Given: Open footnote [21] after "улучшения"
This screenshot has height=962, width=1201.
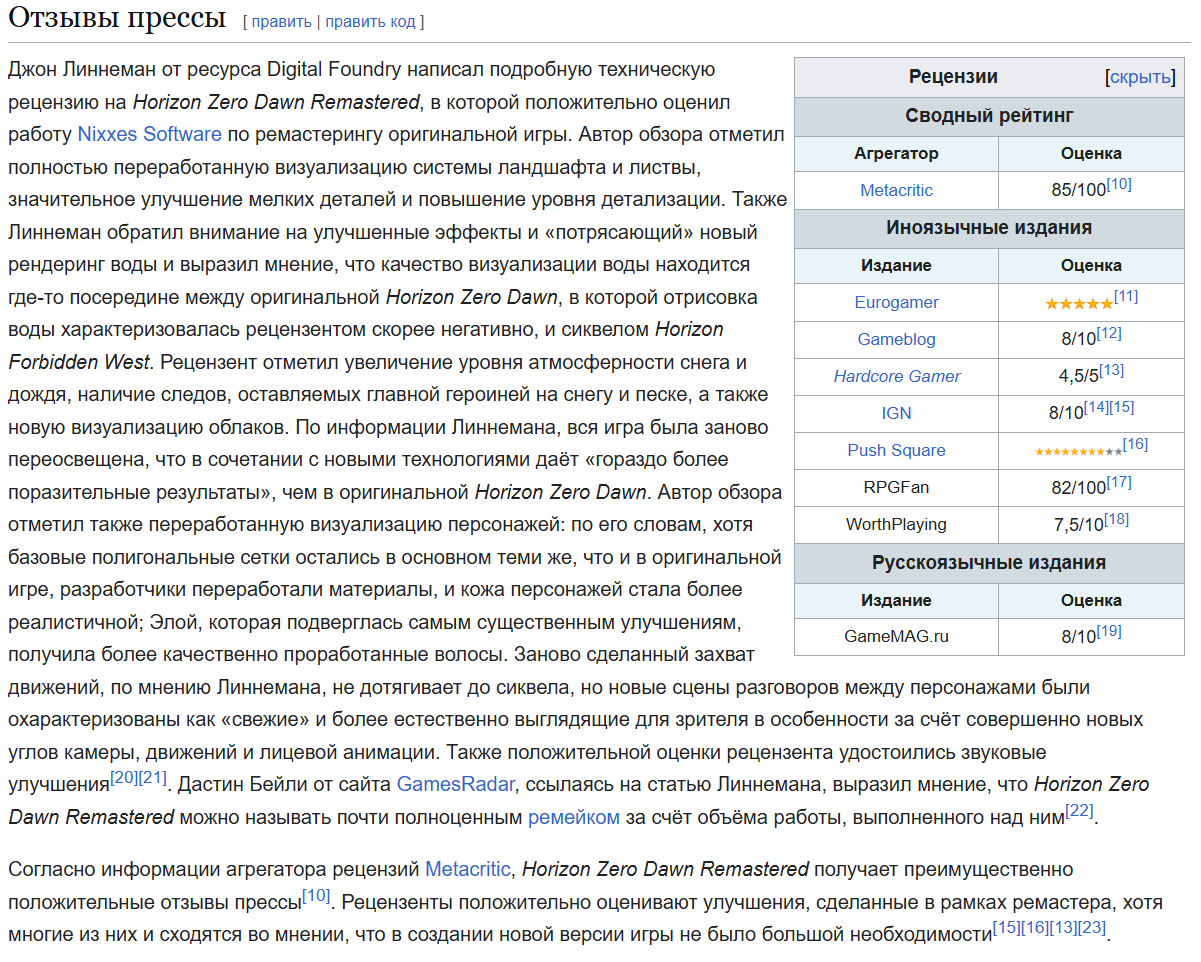Looking at the screenshot, I should pos(153,777).
